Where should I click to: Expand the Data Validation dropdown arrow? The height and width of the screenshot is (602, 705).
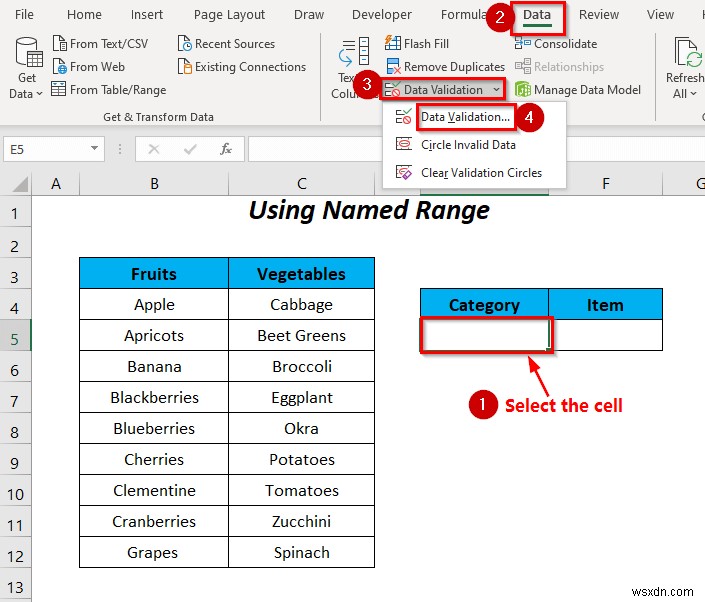pos(496,89)
